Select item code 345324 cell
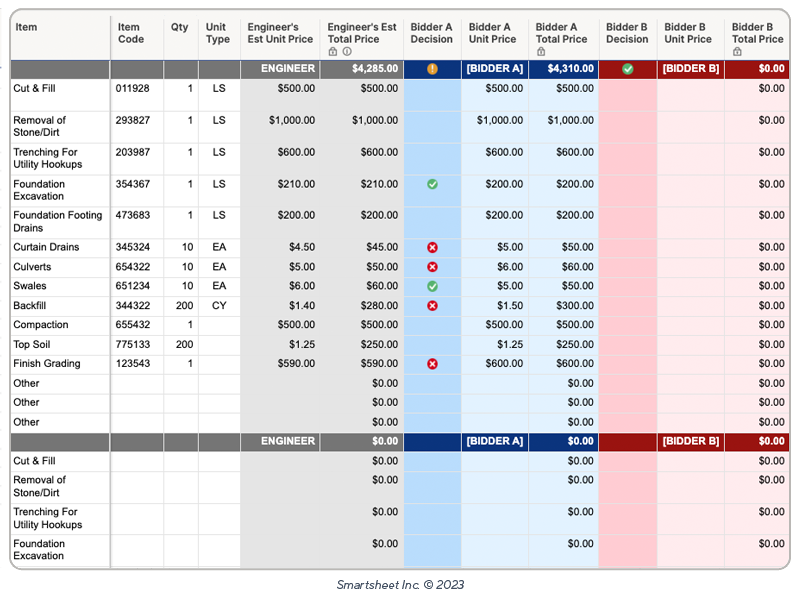Image resolution: width=800 pixels, height=601 pixels. (137, 247)
